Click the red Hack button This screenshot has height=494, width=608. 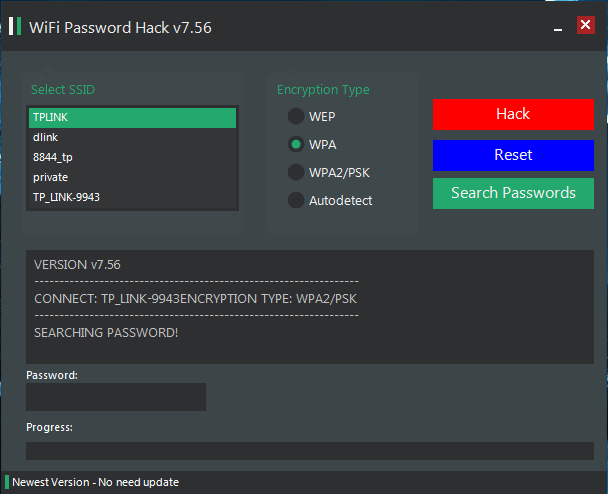513,114
